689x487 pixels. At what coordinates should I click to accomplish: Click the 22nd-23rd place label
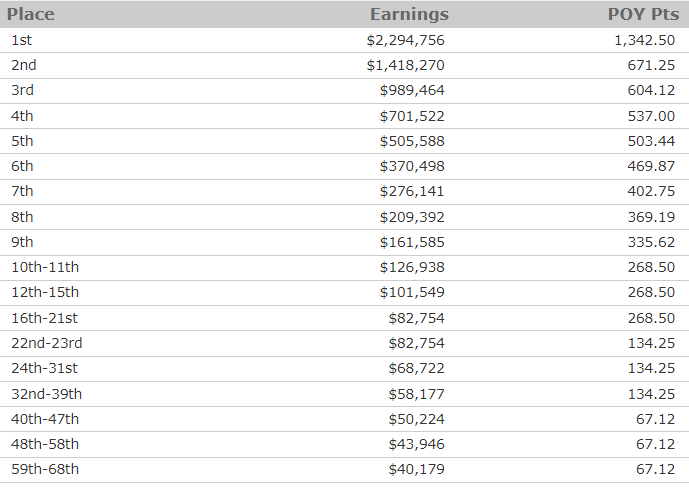point(47,343)
